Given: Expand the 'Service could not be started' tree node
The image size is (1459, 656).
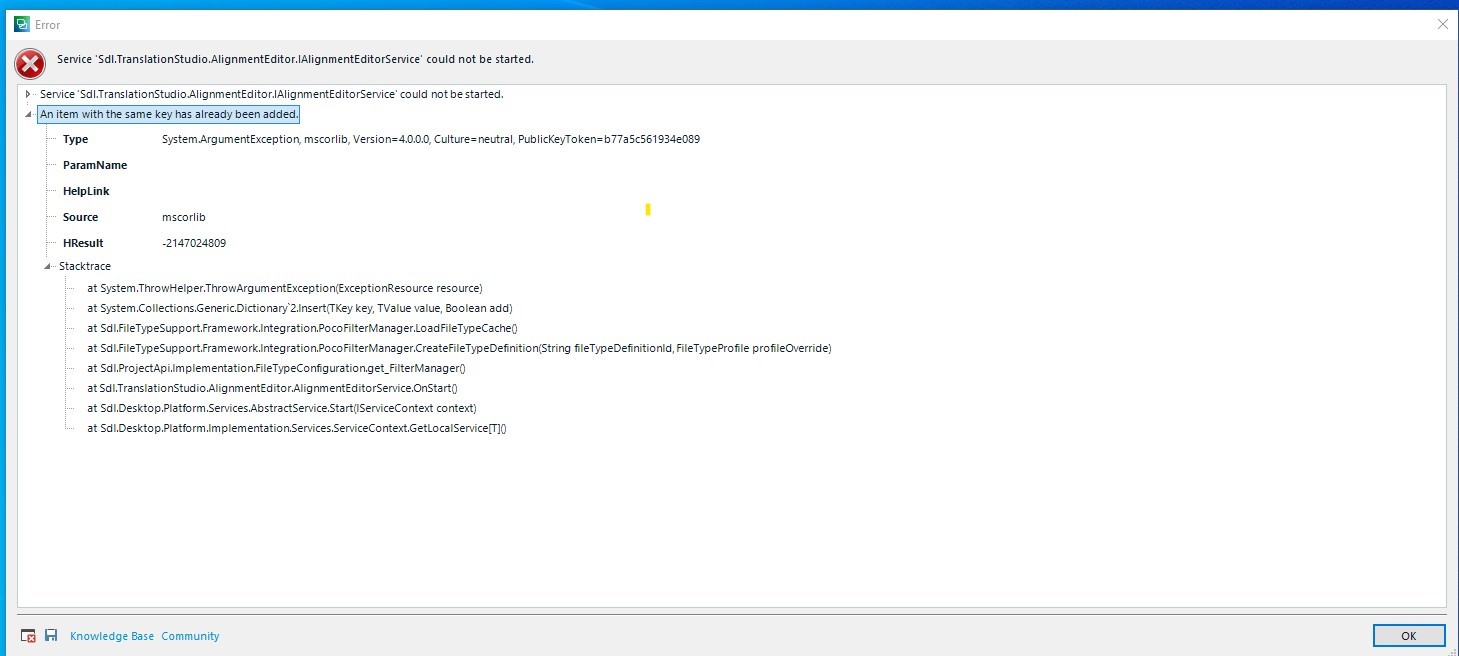Looking at the screenshot, I should [x=28, y=94].
